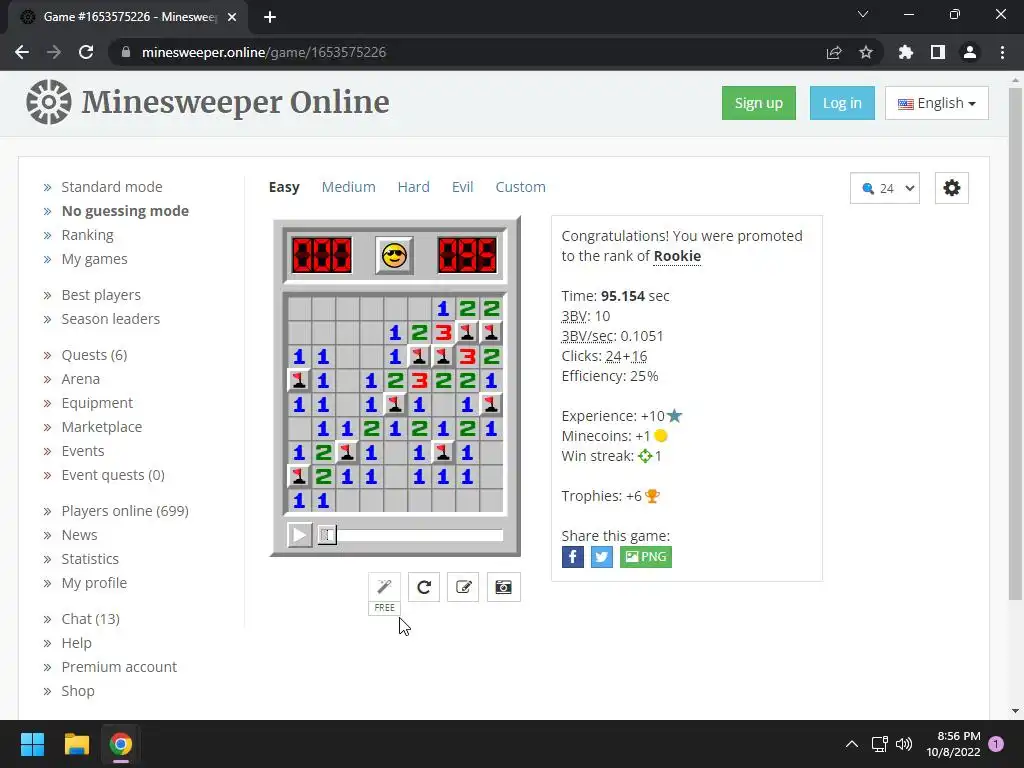Go back to previous page

(22, 52)
